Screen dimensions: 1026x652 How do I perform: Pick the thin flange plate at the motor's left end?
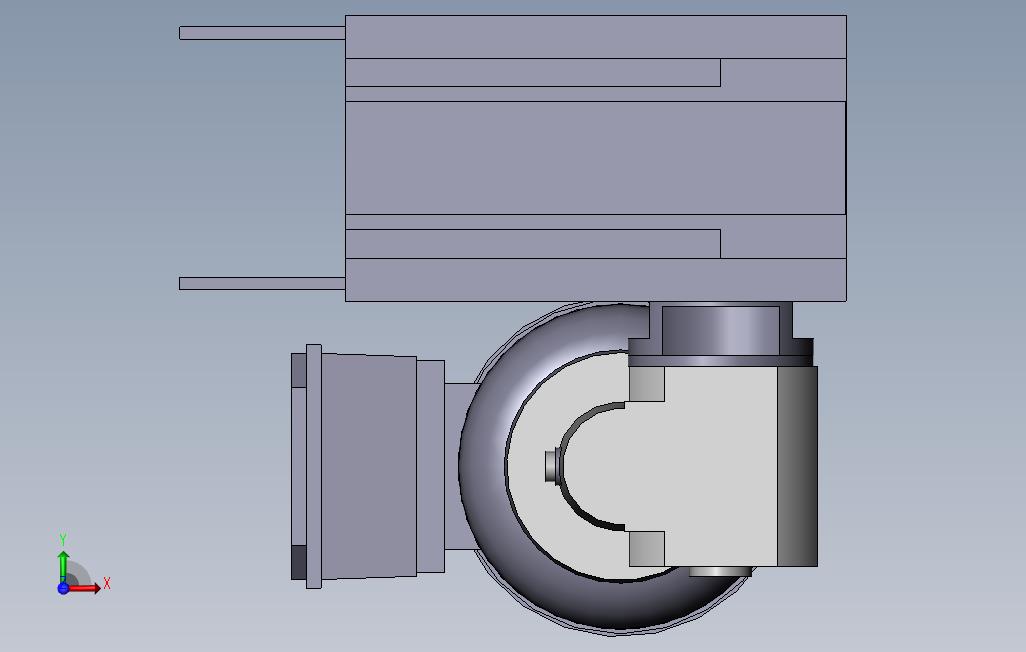pos(313,466)
